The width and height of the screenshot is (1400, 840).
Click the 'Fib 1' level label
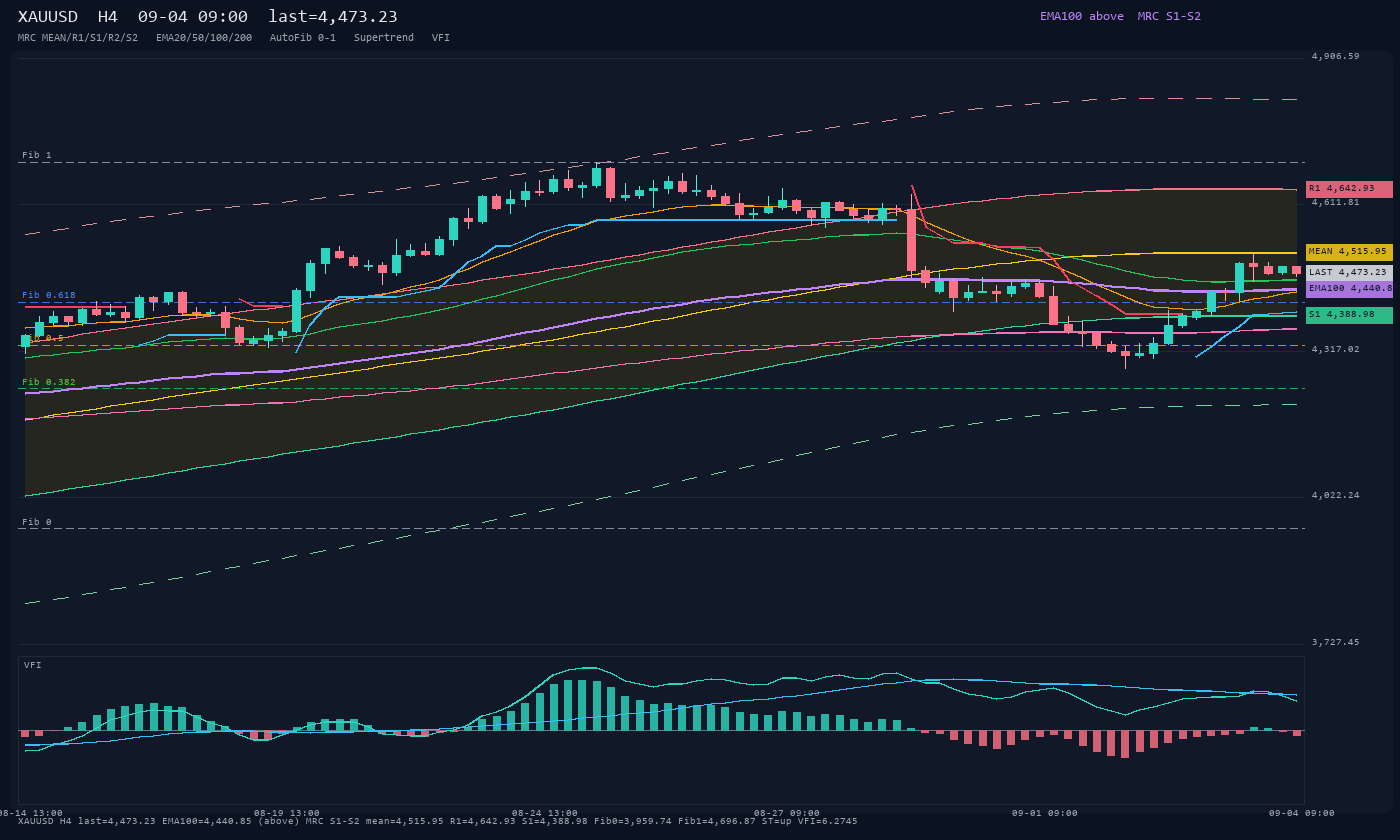coord(37,156)
